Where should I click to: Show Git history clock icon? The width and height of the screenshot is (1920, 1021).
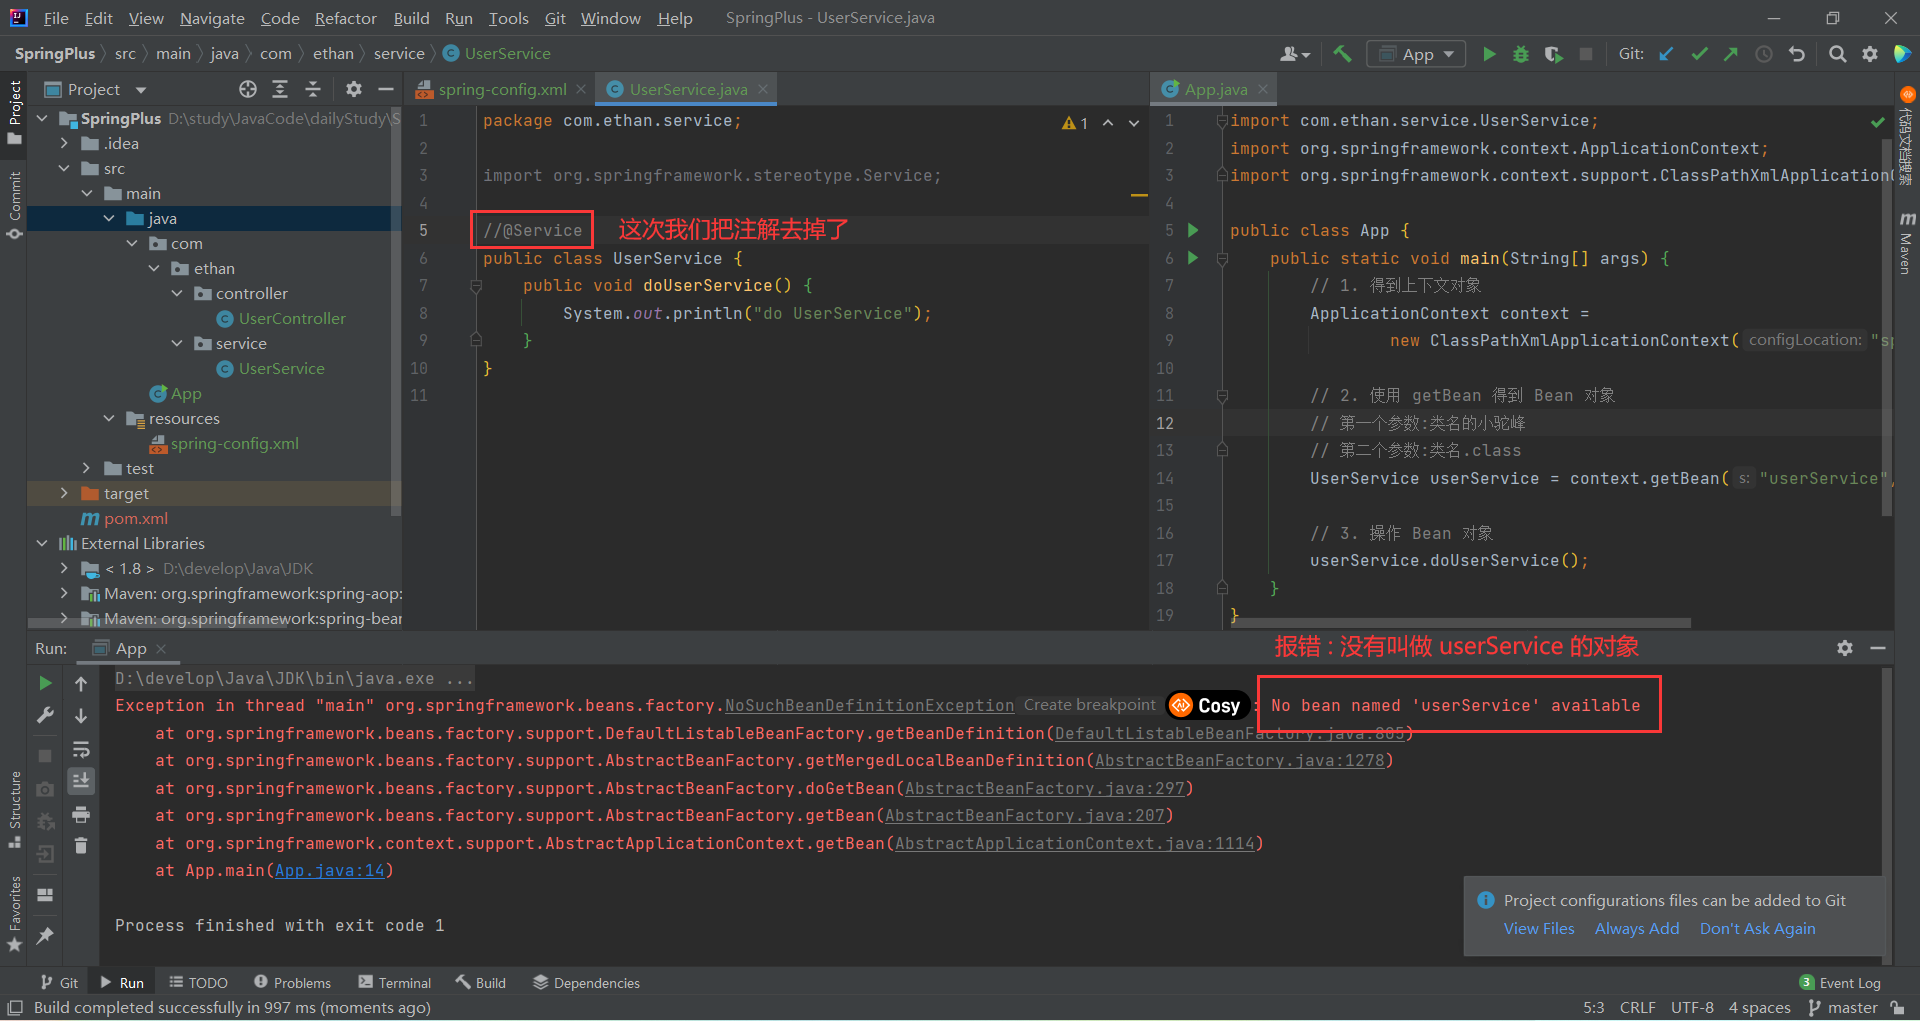pyautogui.click(x=1764, y=54)
